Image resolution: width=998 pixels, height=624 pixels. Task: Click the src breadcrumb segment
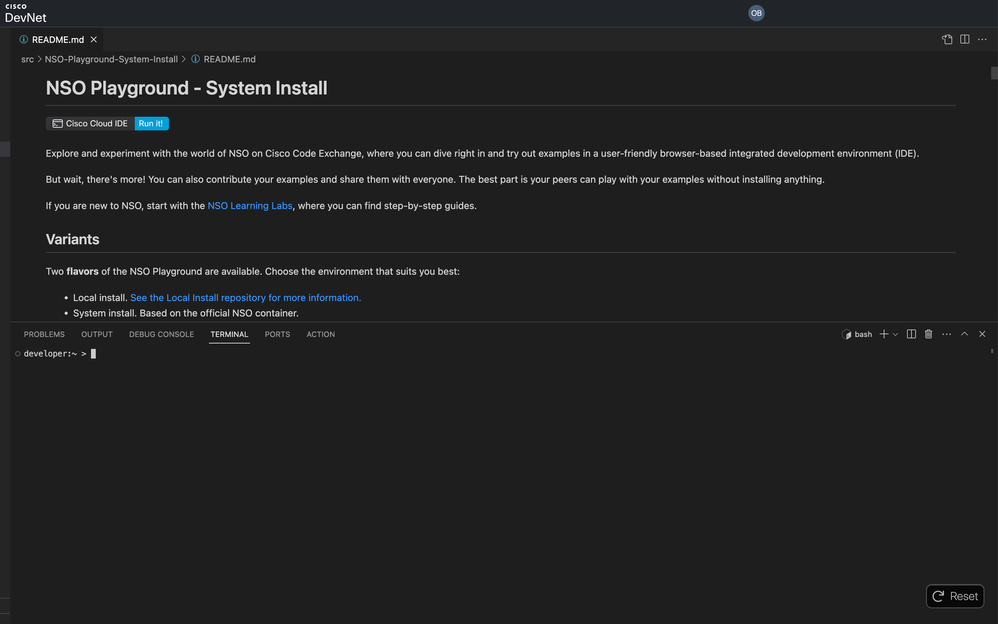coord(27,59)
